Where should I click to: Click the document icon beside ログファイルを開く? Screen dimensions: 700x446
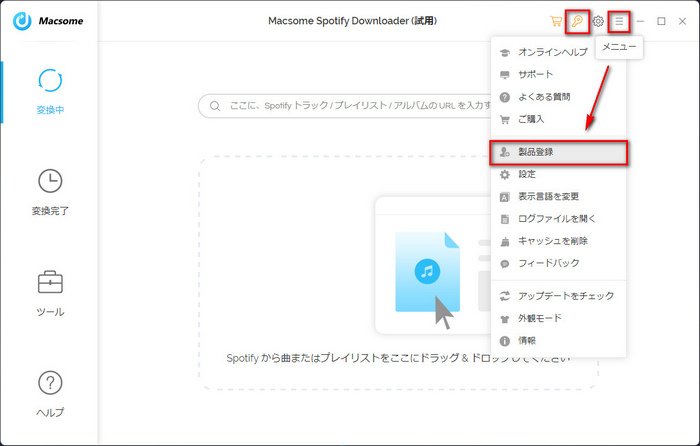504,219
